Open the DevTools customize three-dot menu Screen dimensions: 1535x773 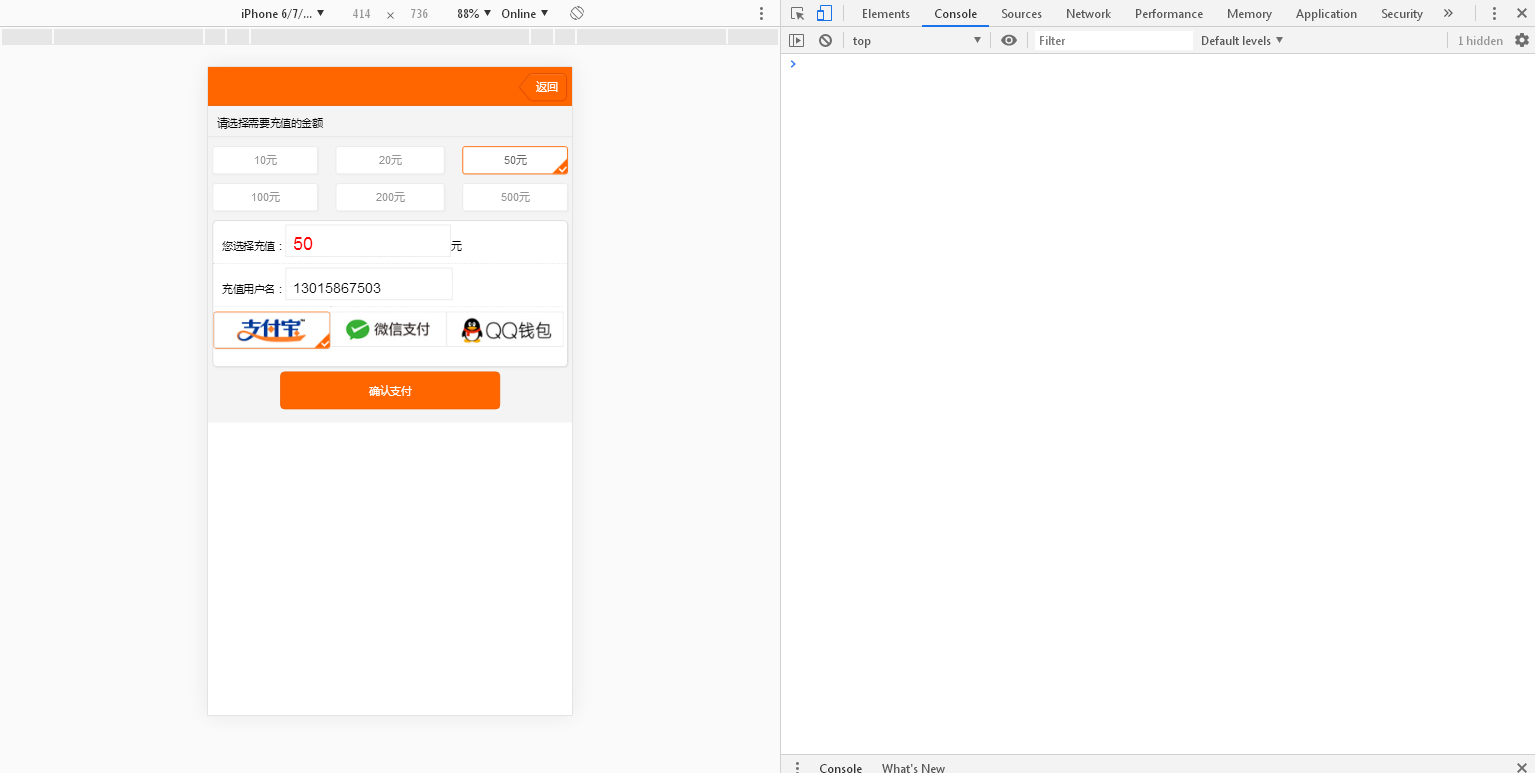[x=1494, y=14]
